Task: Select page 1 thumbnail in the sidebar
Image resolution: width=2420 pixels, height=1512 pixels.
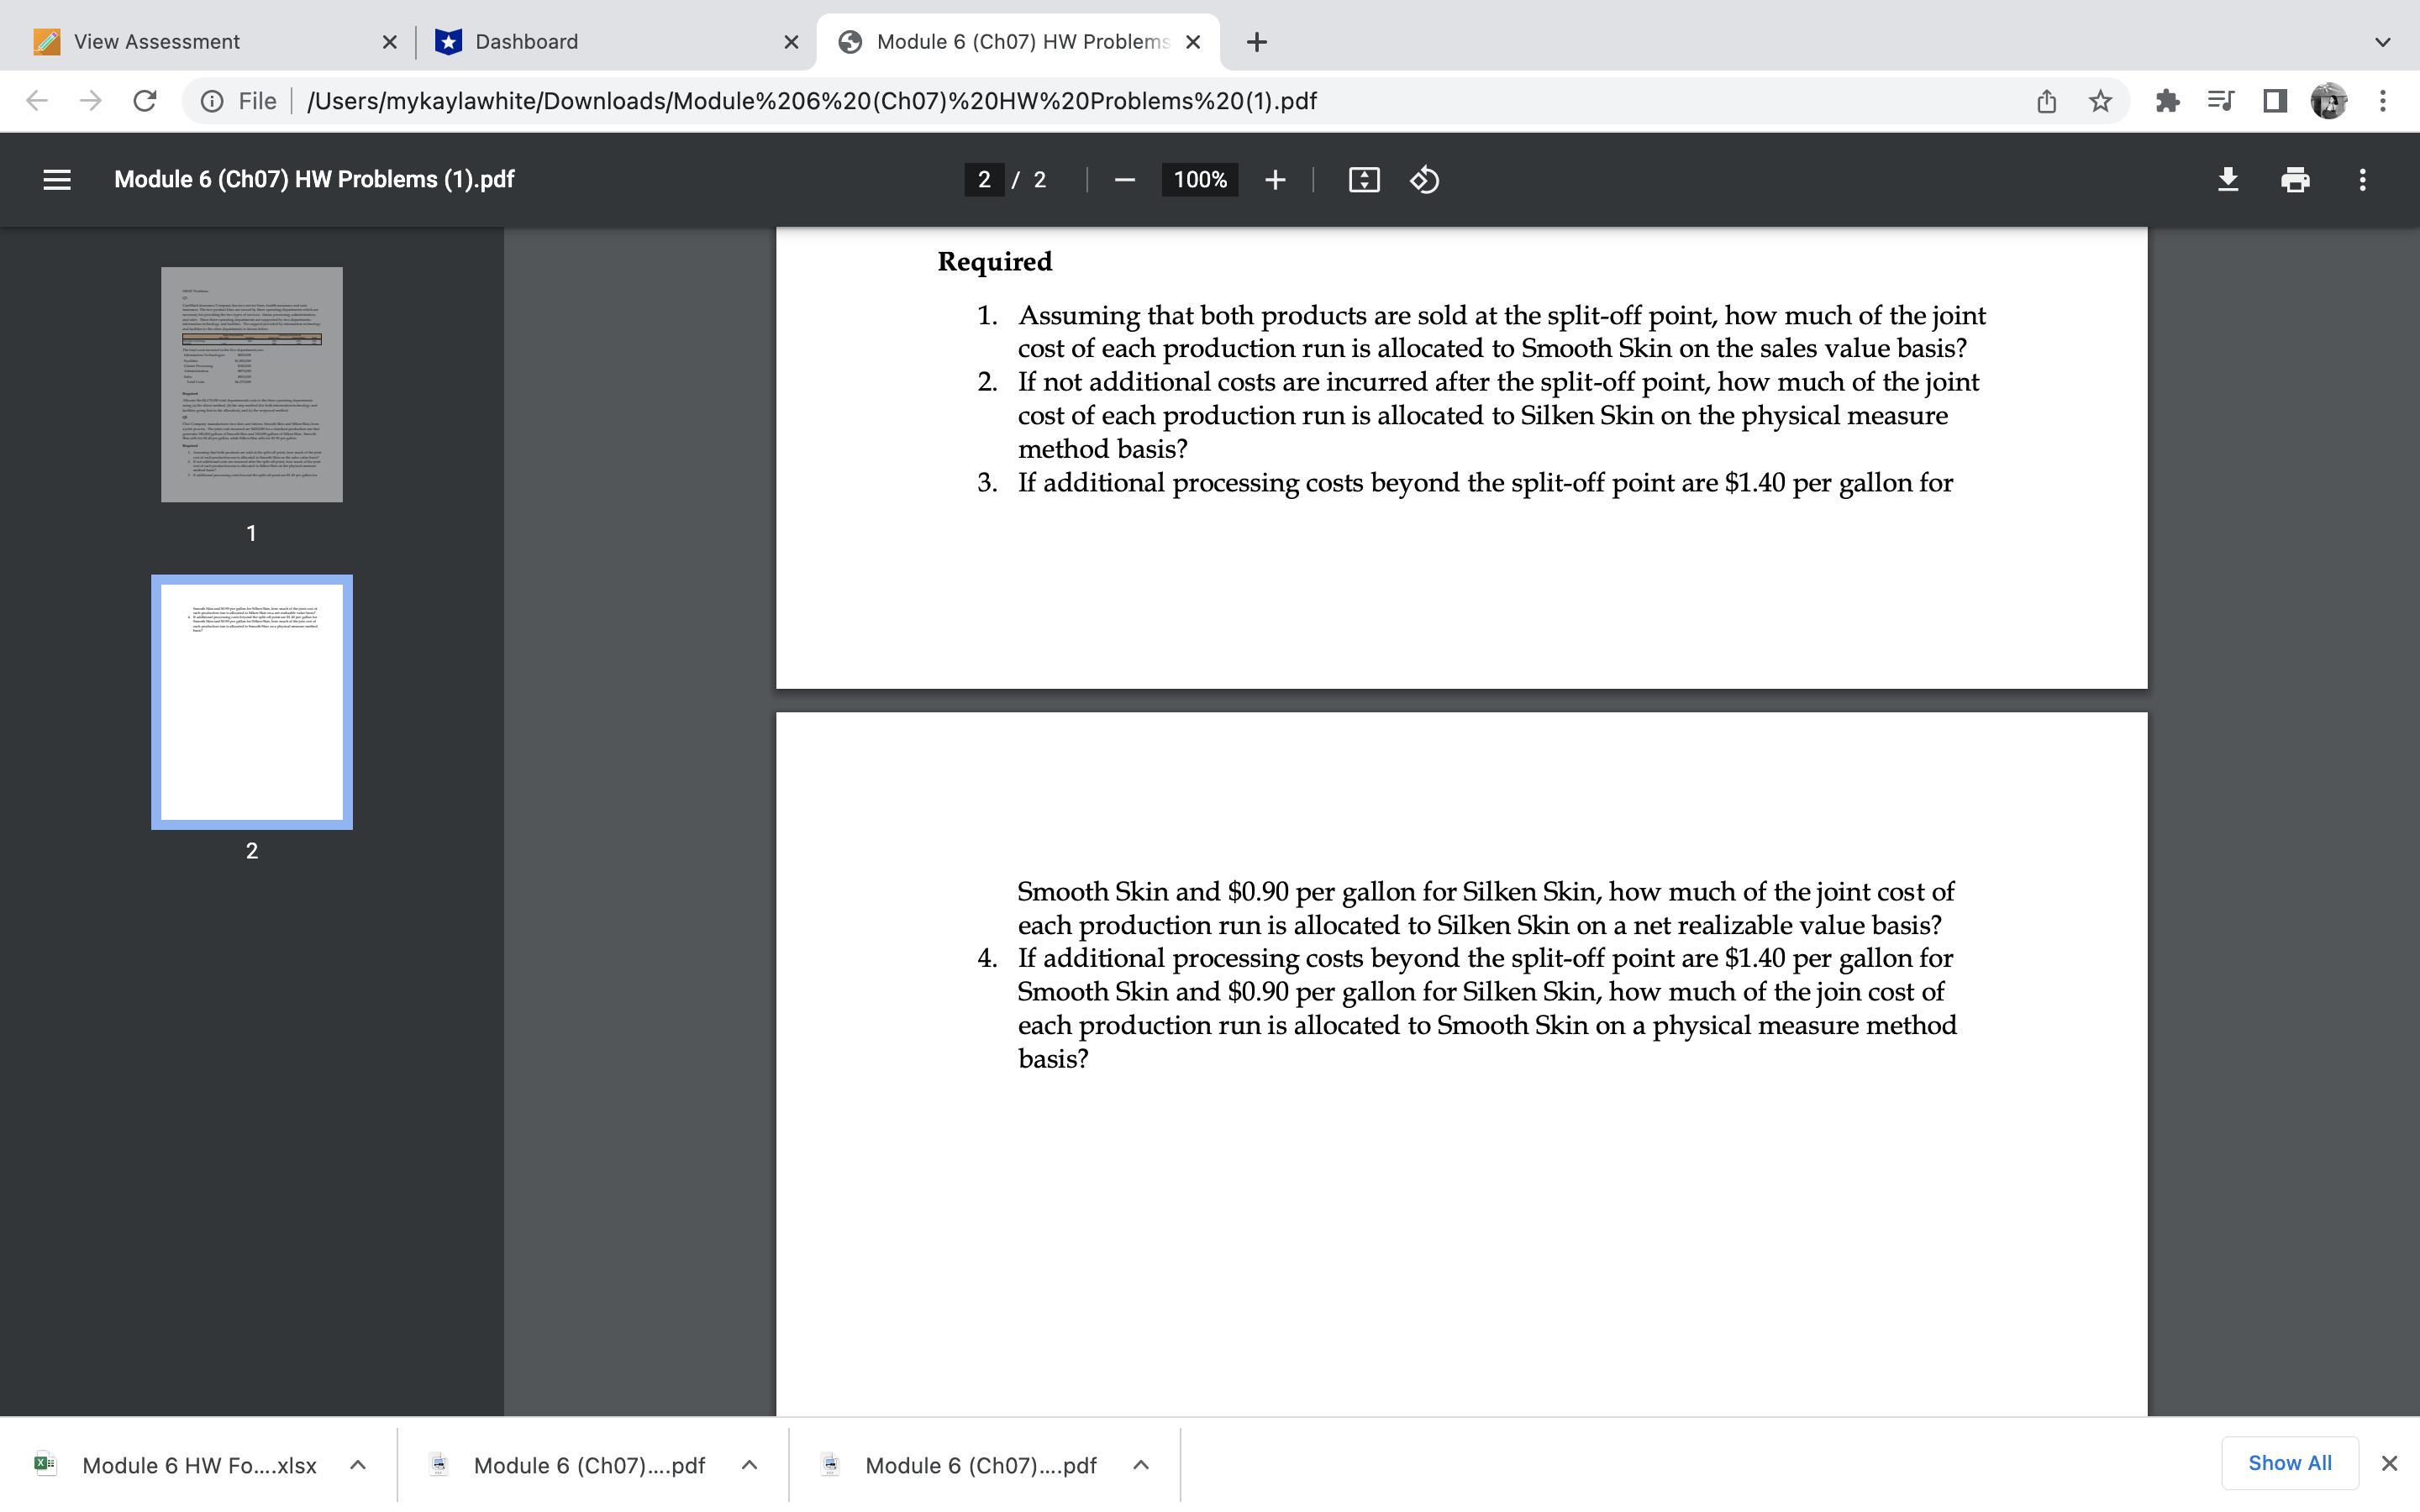Action: click(251, 384)
